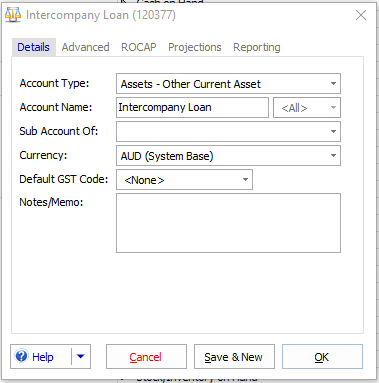Click the Save & New button
This screenshot has width=379, height=383.
click(234, 357)
